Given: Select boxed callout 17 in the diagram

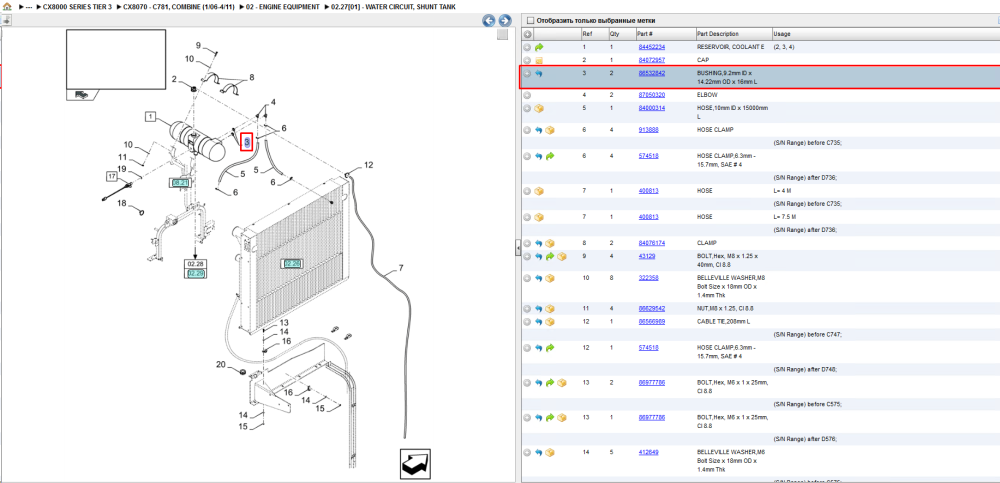Looking at the screenshot, I should (112, 176).
